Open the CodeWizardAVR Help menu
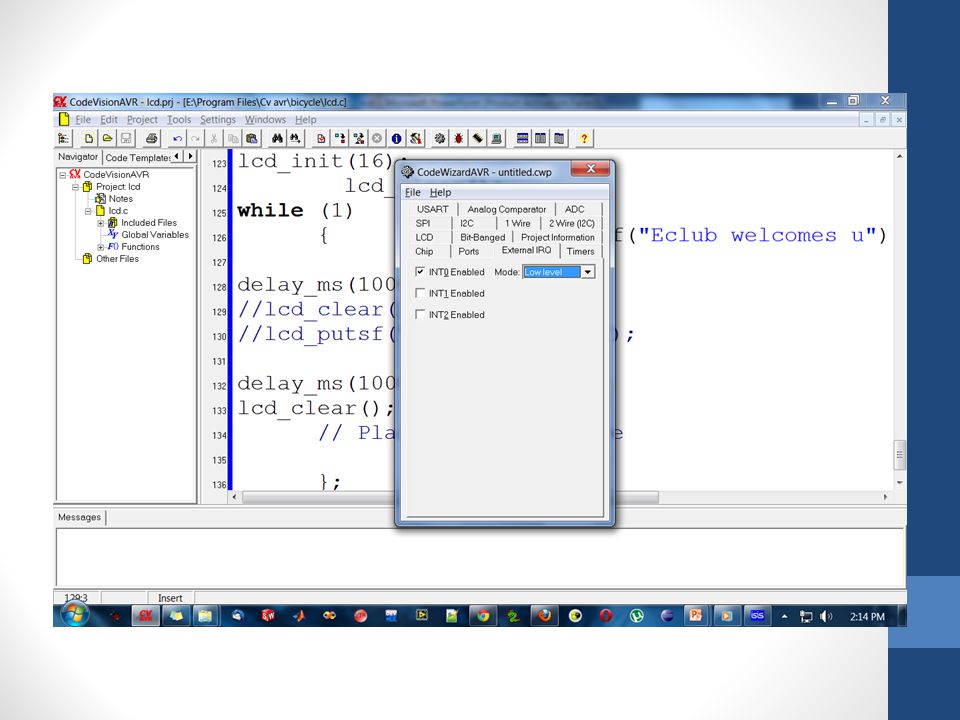The width and height of the screenshot is (960, 720). 440,192
